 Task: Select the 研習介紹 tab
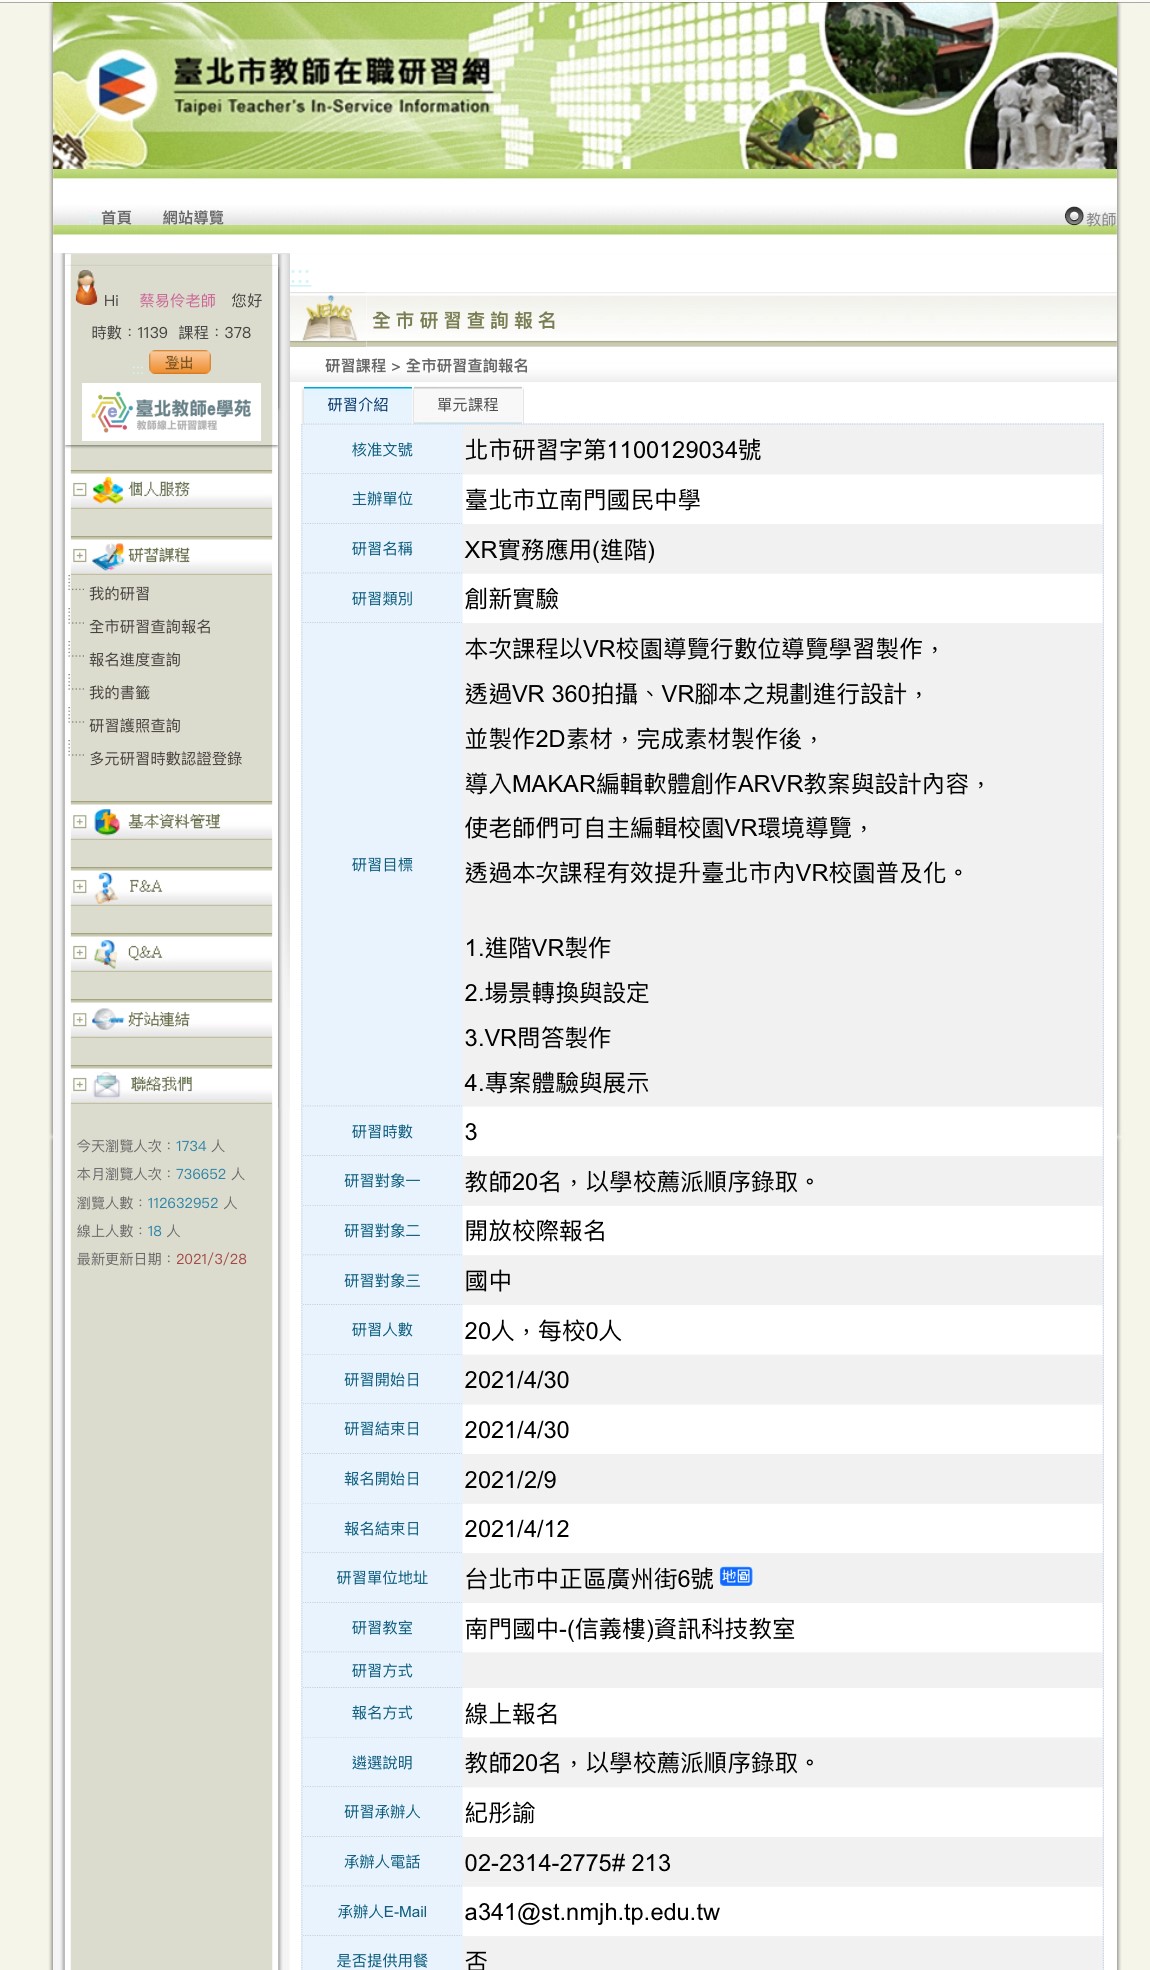click(x=357, y=405)
